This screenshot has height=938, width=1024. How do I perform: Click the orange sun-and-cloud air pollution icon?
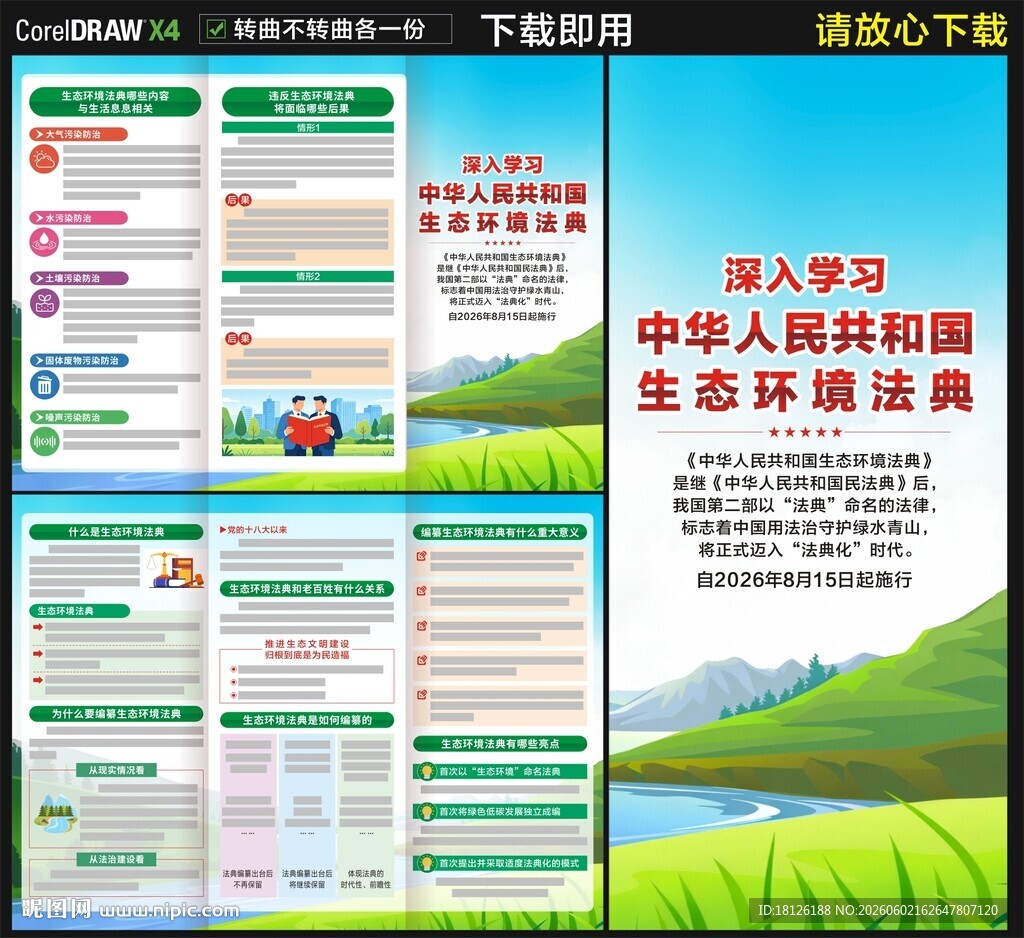tap(44, 159)
